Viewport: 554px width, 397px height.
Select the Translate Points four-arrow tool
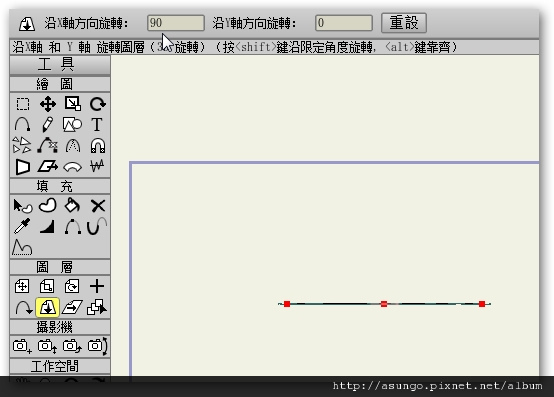[x=48, y=104]
